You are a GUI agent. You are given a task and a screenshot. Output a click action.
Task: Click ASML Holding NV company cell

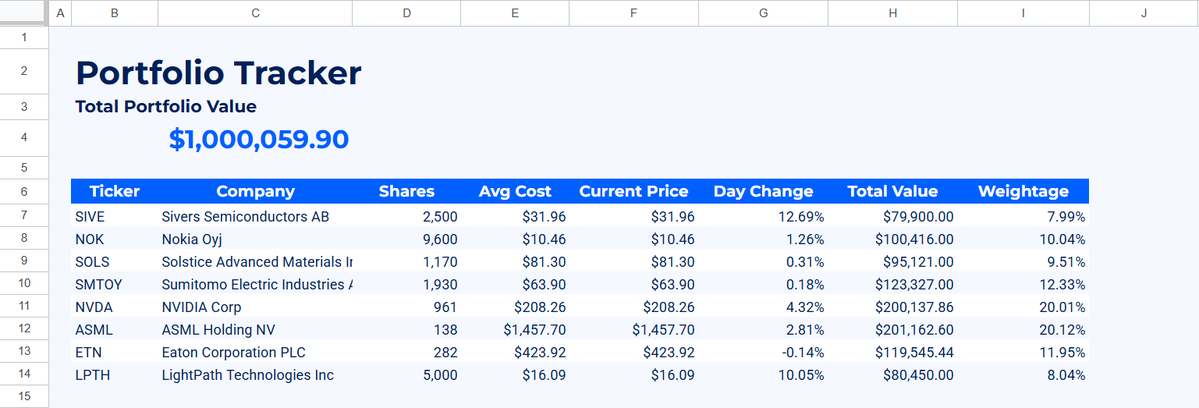pos(255,330)
